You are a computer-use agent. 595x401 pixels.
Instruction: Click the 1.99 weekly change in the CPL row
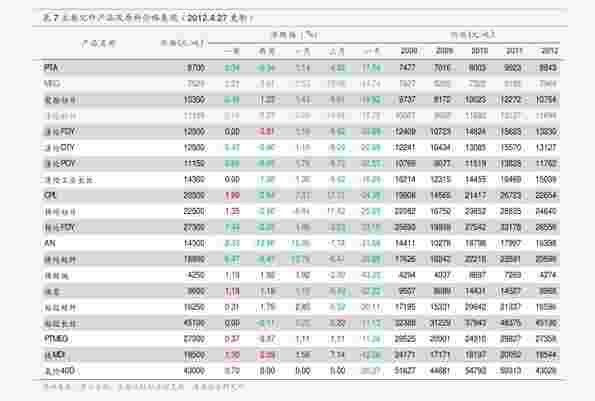pyautogui.click(x=232, y=196)
